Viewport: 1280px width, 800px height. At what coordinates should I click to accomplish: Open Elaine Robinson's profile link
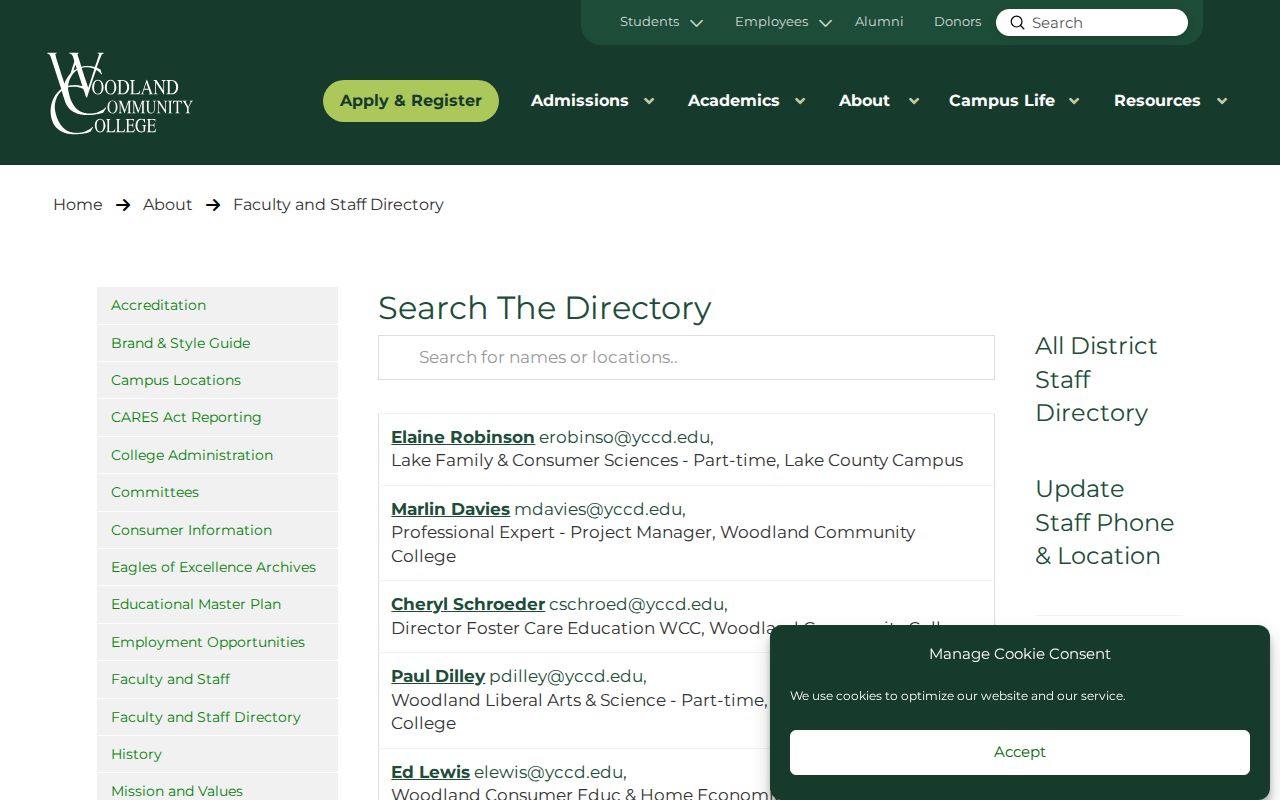point(463,437)
